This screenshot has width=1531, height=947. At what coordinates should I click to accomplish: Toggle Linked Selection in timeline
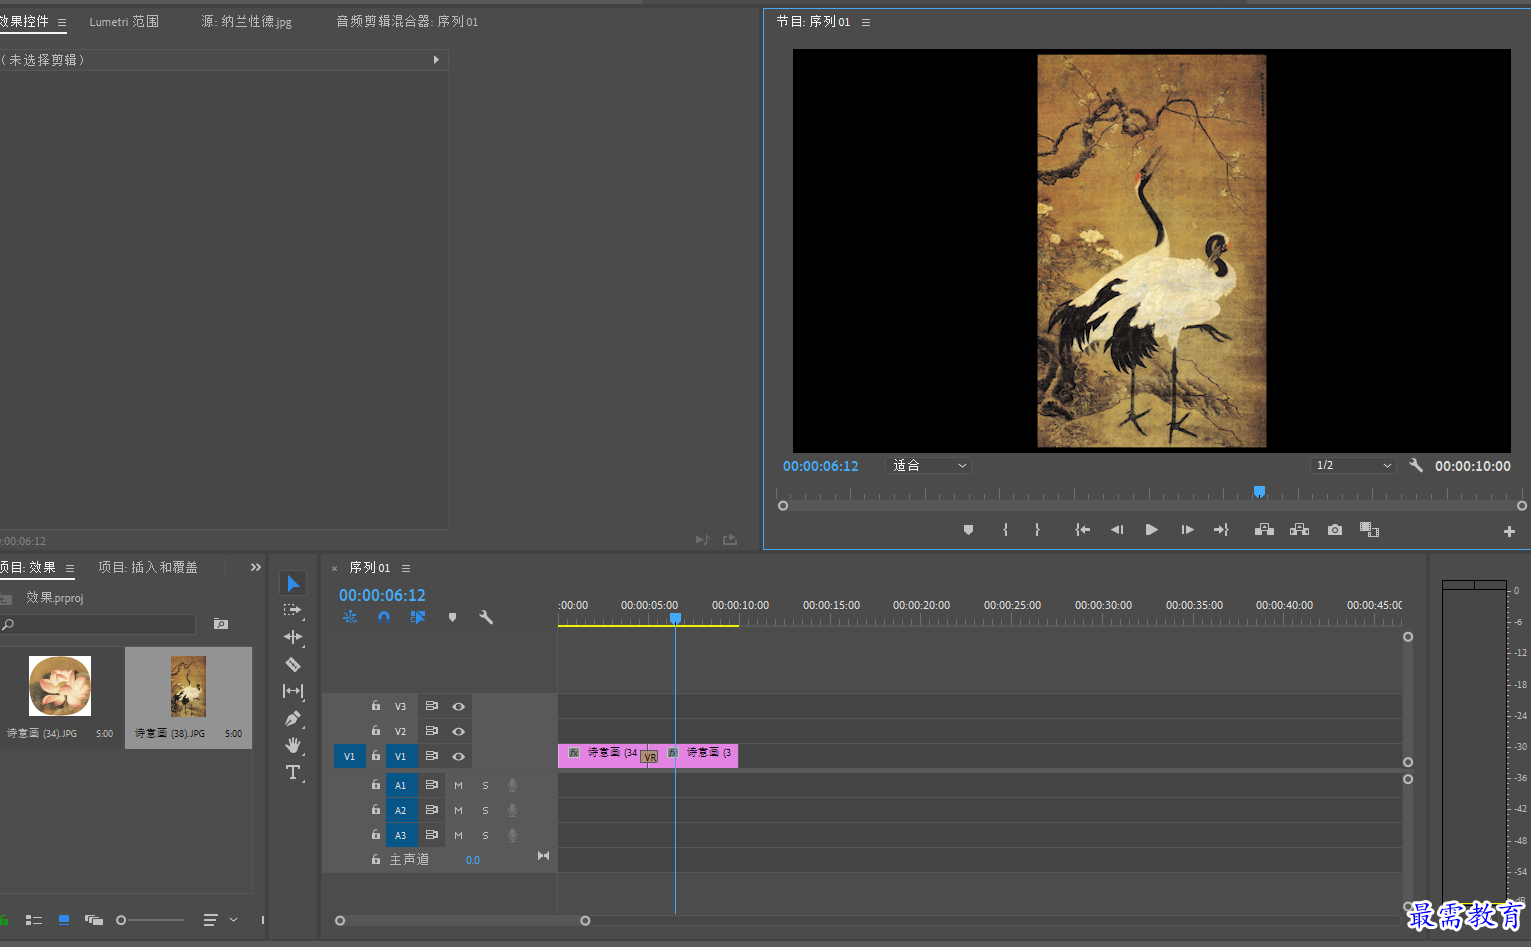[418, 617]
